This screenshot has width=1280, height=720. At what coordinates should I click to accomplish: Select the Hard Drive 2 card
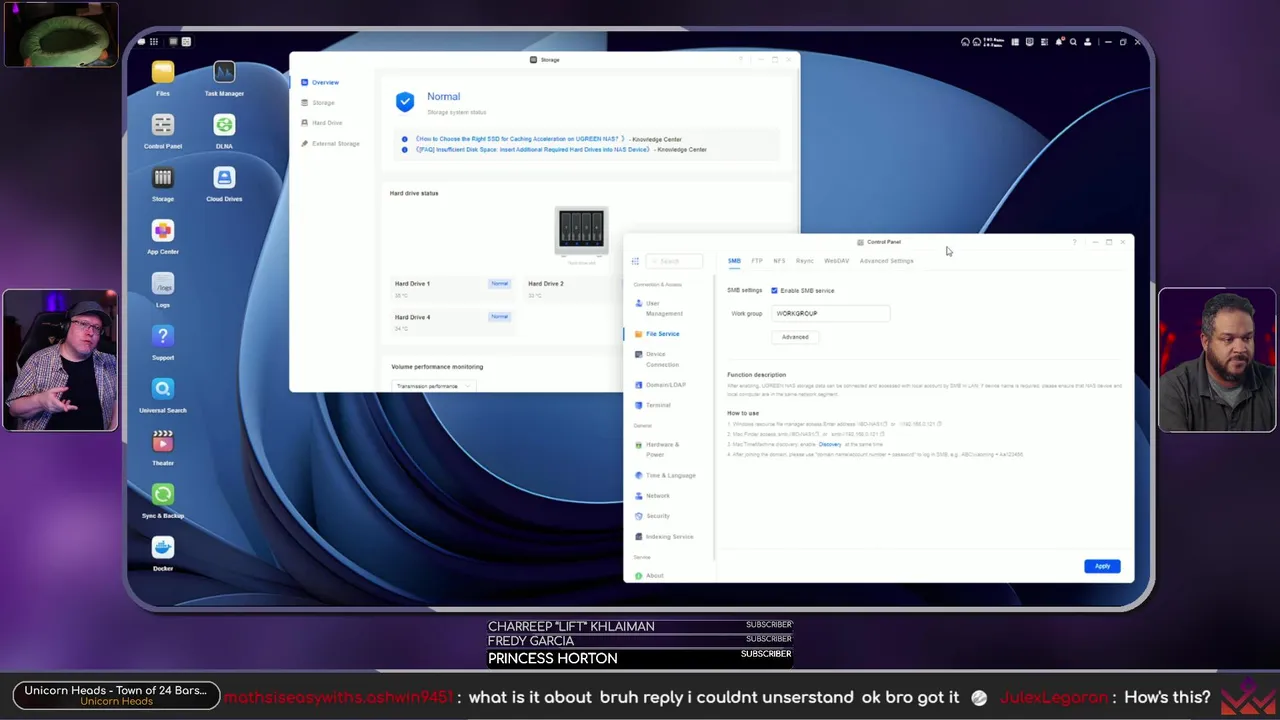(x=575, y=289)
